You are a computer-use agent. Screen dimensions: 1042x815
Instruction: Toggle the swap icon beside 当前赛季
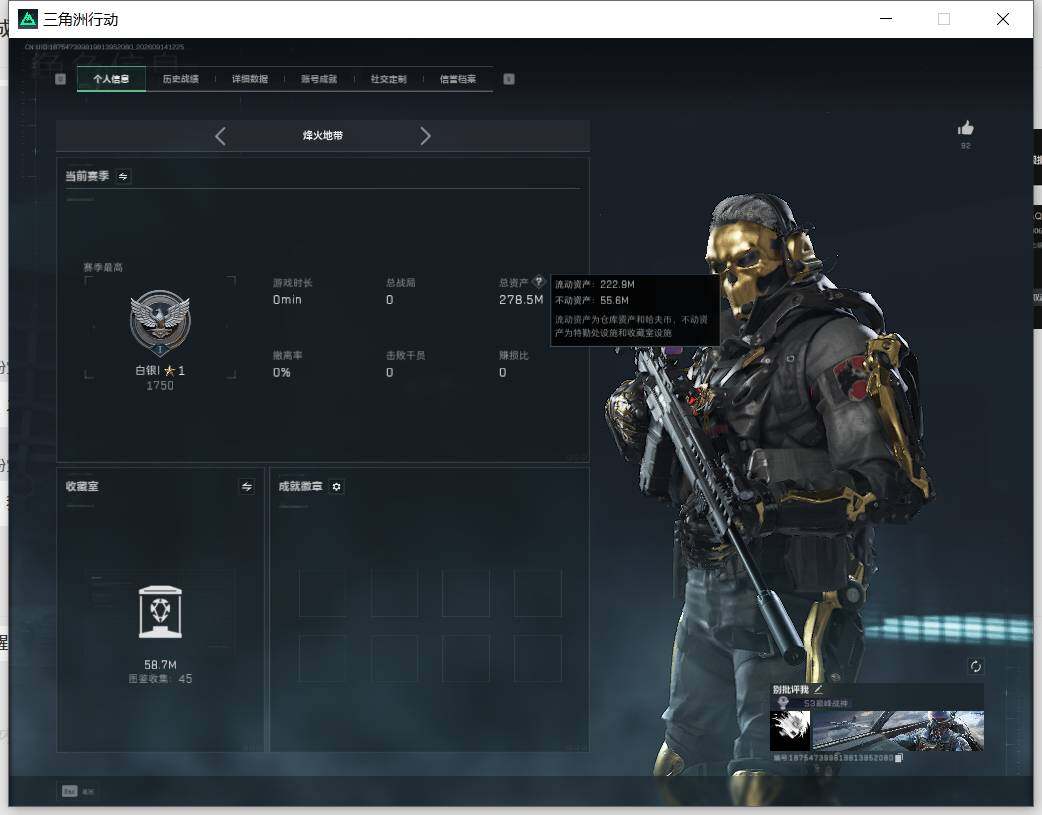pos(123,176)
